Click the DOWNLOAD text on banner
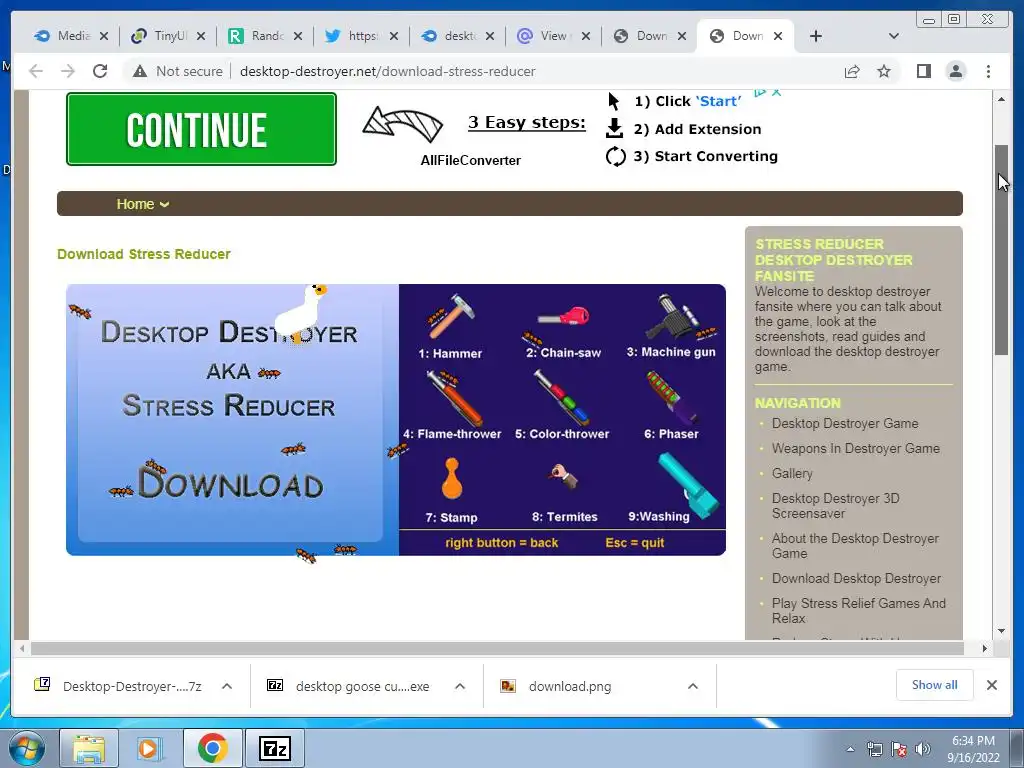The image size is (1024, 768). pos(231,483)
